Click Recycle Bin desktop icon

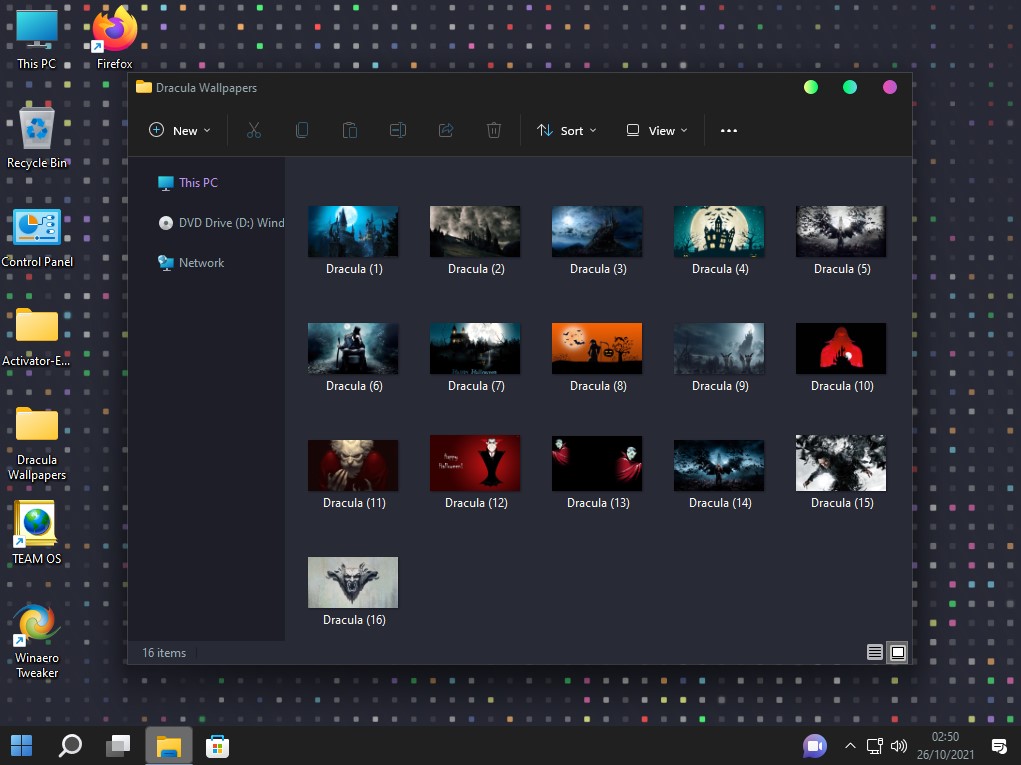click(36, 137)
